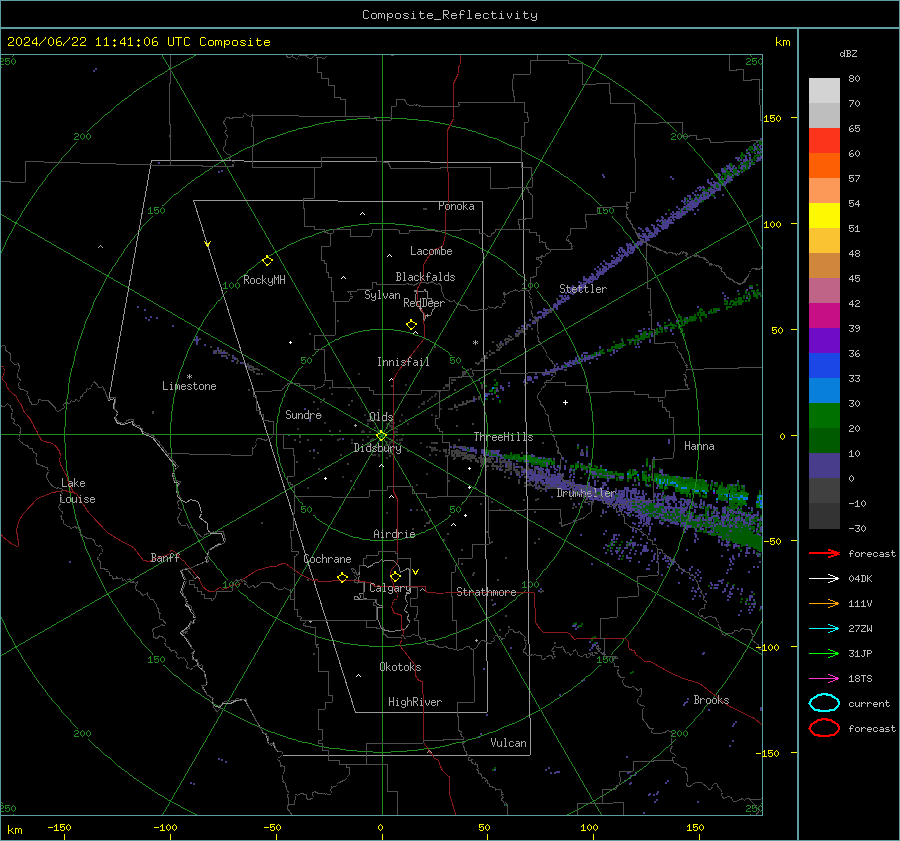Click the Stettler label
Image resolution: width=900 pixels, height=841 pixels.
coord(583,289)
